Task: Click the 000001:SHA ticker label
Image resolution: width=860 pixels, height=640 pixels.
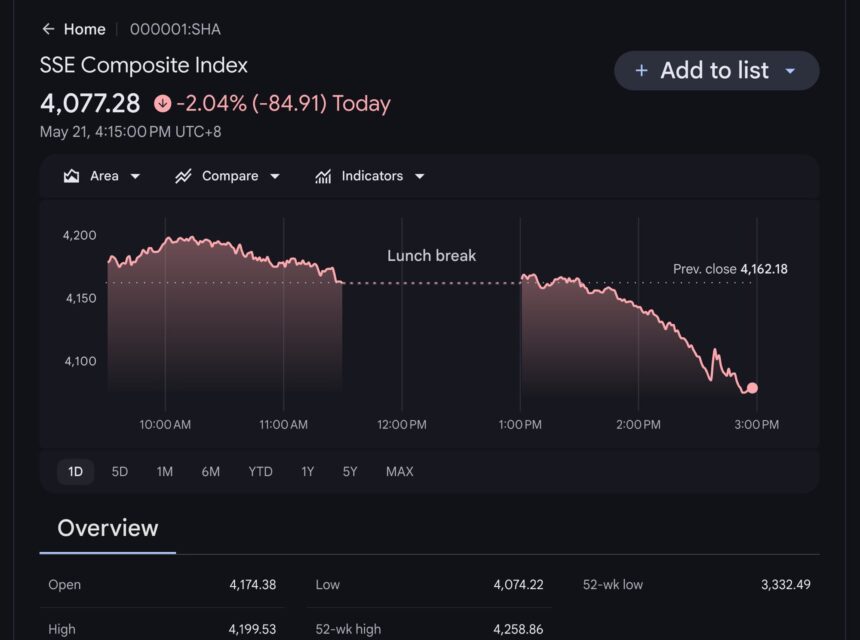Action: point(176,29)
